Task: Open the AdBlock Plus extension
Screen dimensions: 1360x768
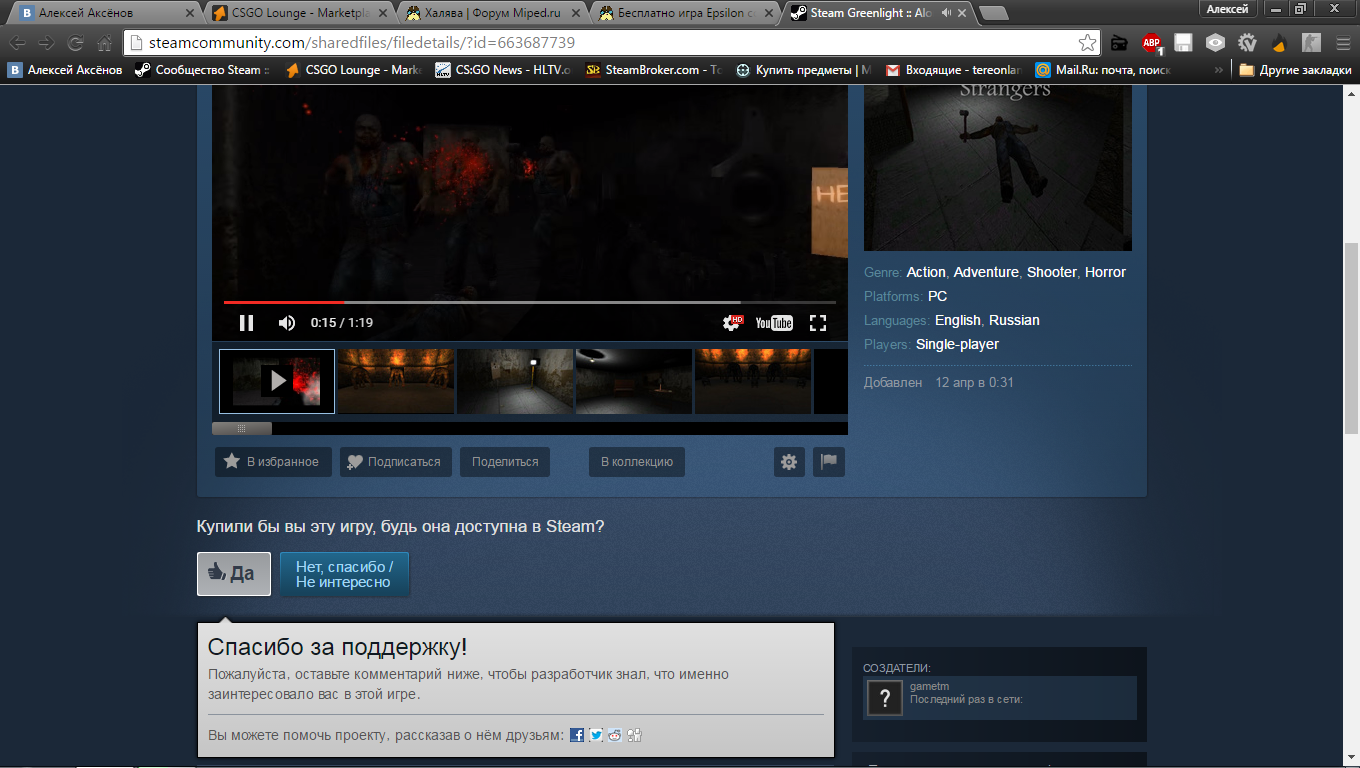Action: (x=1151, y=43)
